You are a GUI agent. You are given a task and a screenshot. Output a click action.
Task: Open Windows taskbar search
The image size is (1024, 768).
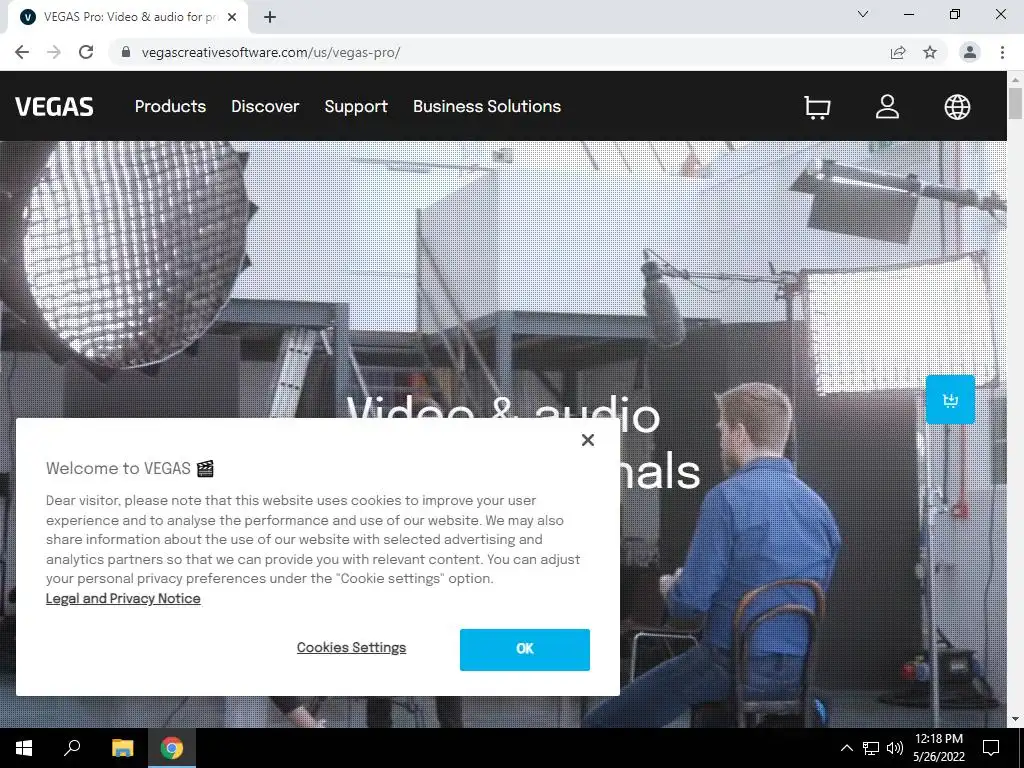coord(72,748)
